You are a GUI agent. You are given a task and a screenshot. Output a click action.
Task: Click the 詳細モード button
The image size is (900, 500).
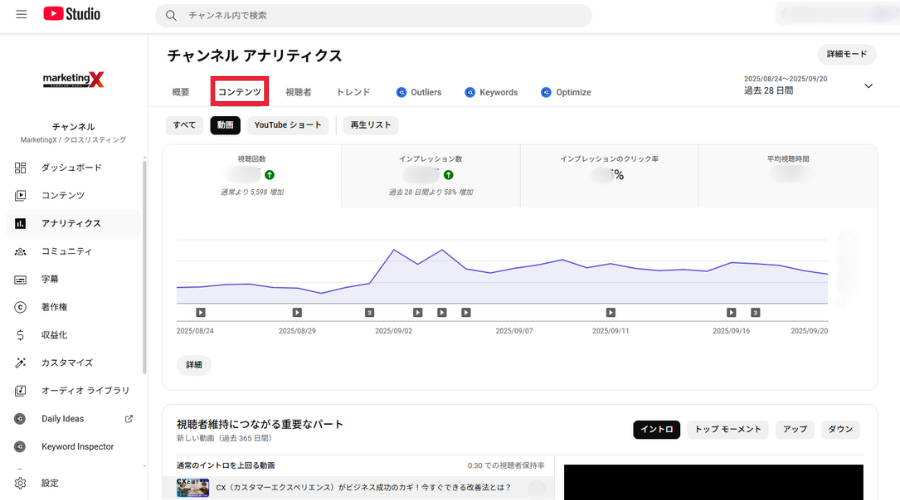click(846, 55)
